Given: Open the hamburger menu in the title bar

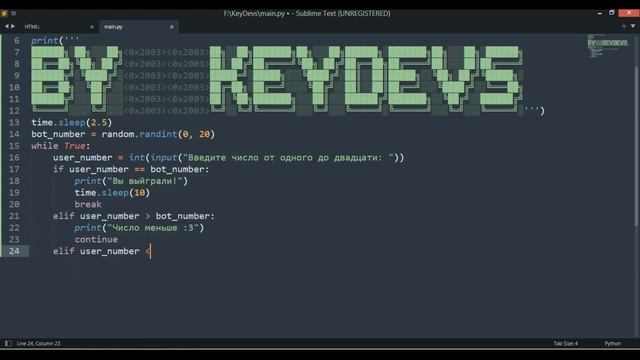Looking at the screenshot, I should 13,13.
